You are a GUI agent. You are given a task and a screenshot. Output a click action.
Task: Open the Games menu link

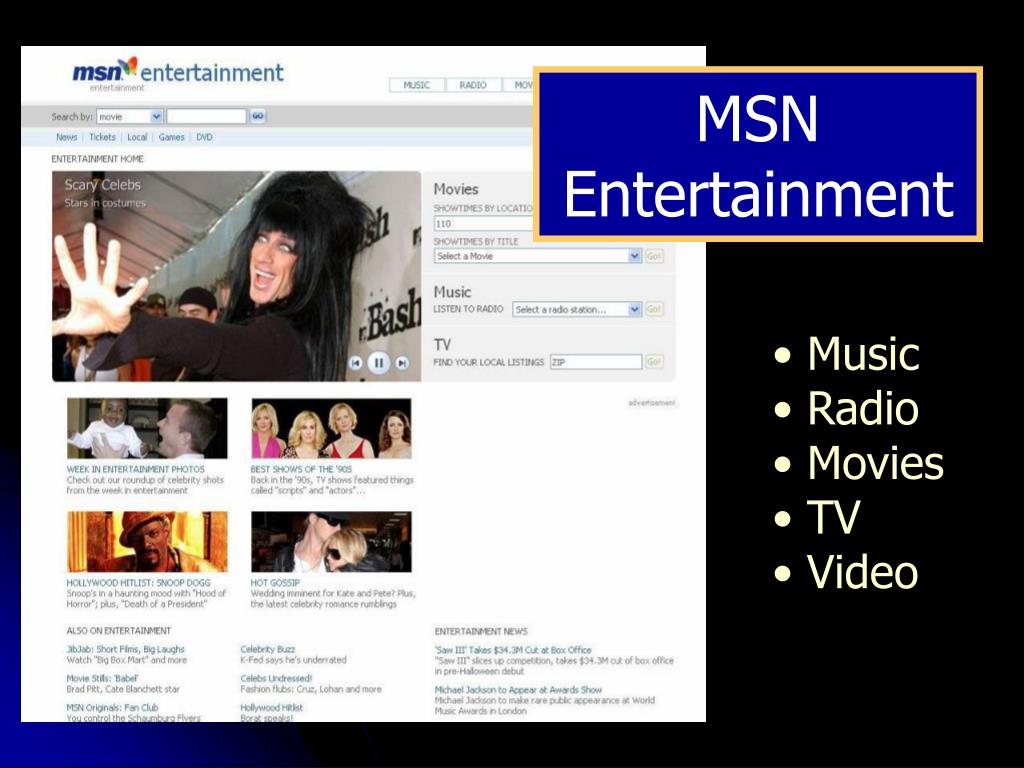pos(172,137)
